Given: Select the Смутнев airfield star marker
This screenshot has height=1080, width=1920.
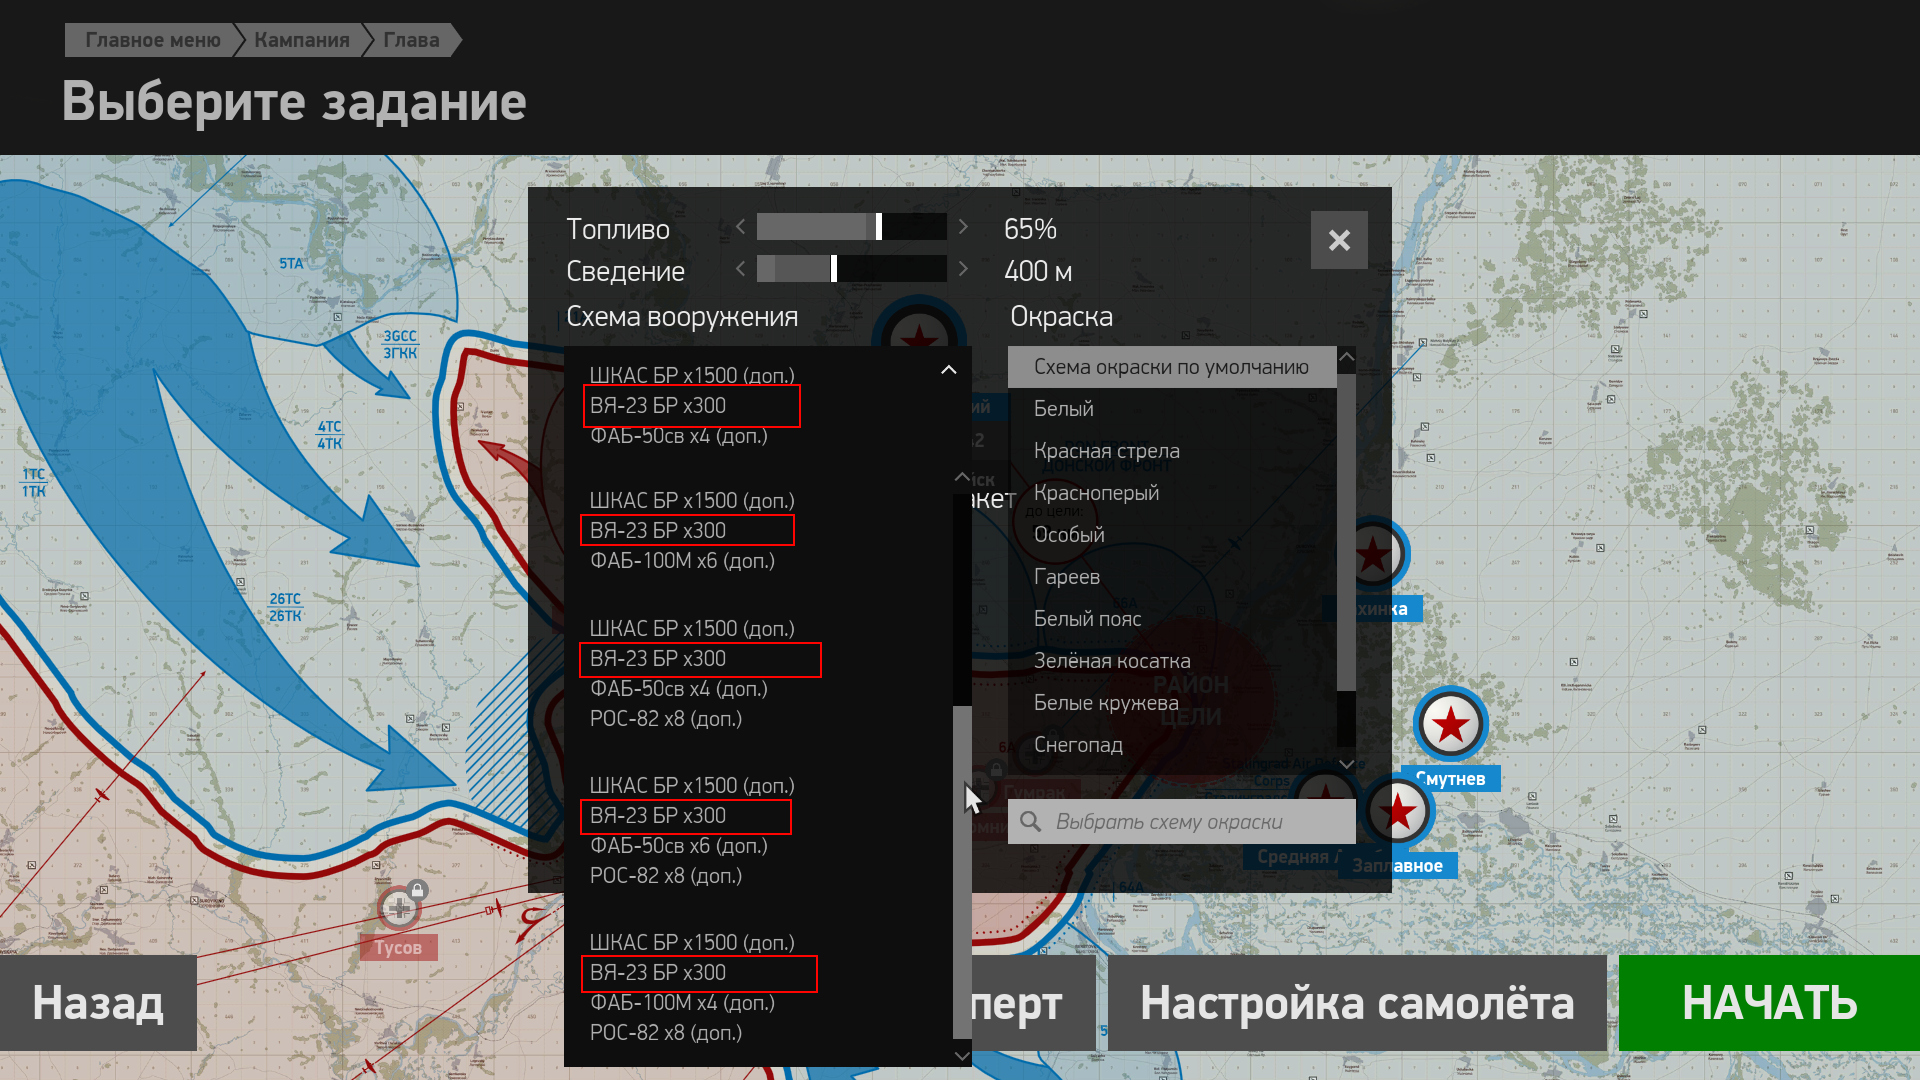Looking at the screenshot, I should pyautogui.click(x=1450, y=724).
